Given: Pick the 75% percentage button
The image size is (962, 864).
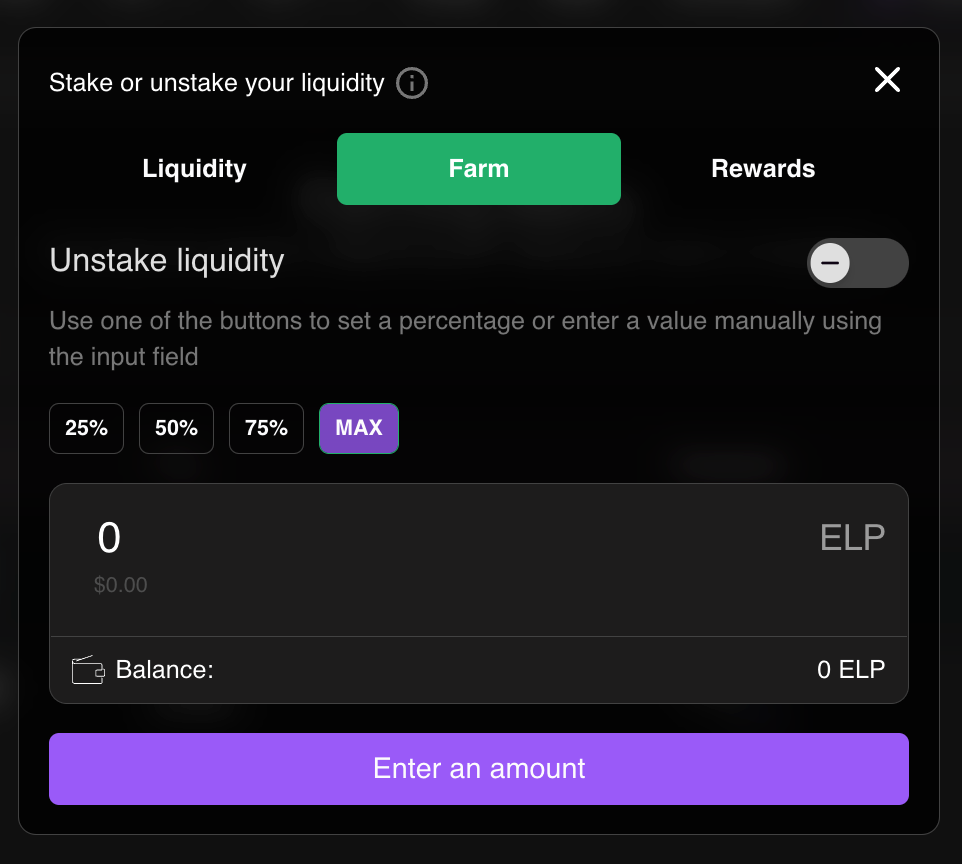Looking at the screenshot, I should pos(266,428).
